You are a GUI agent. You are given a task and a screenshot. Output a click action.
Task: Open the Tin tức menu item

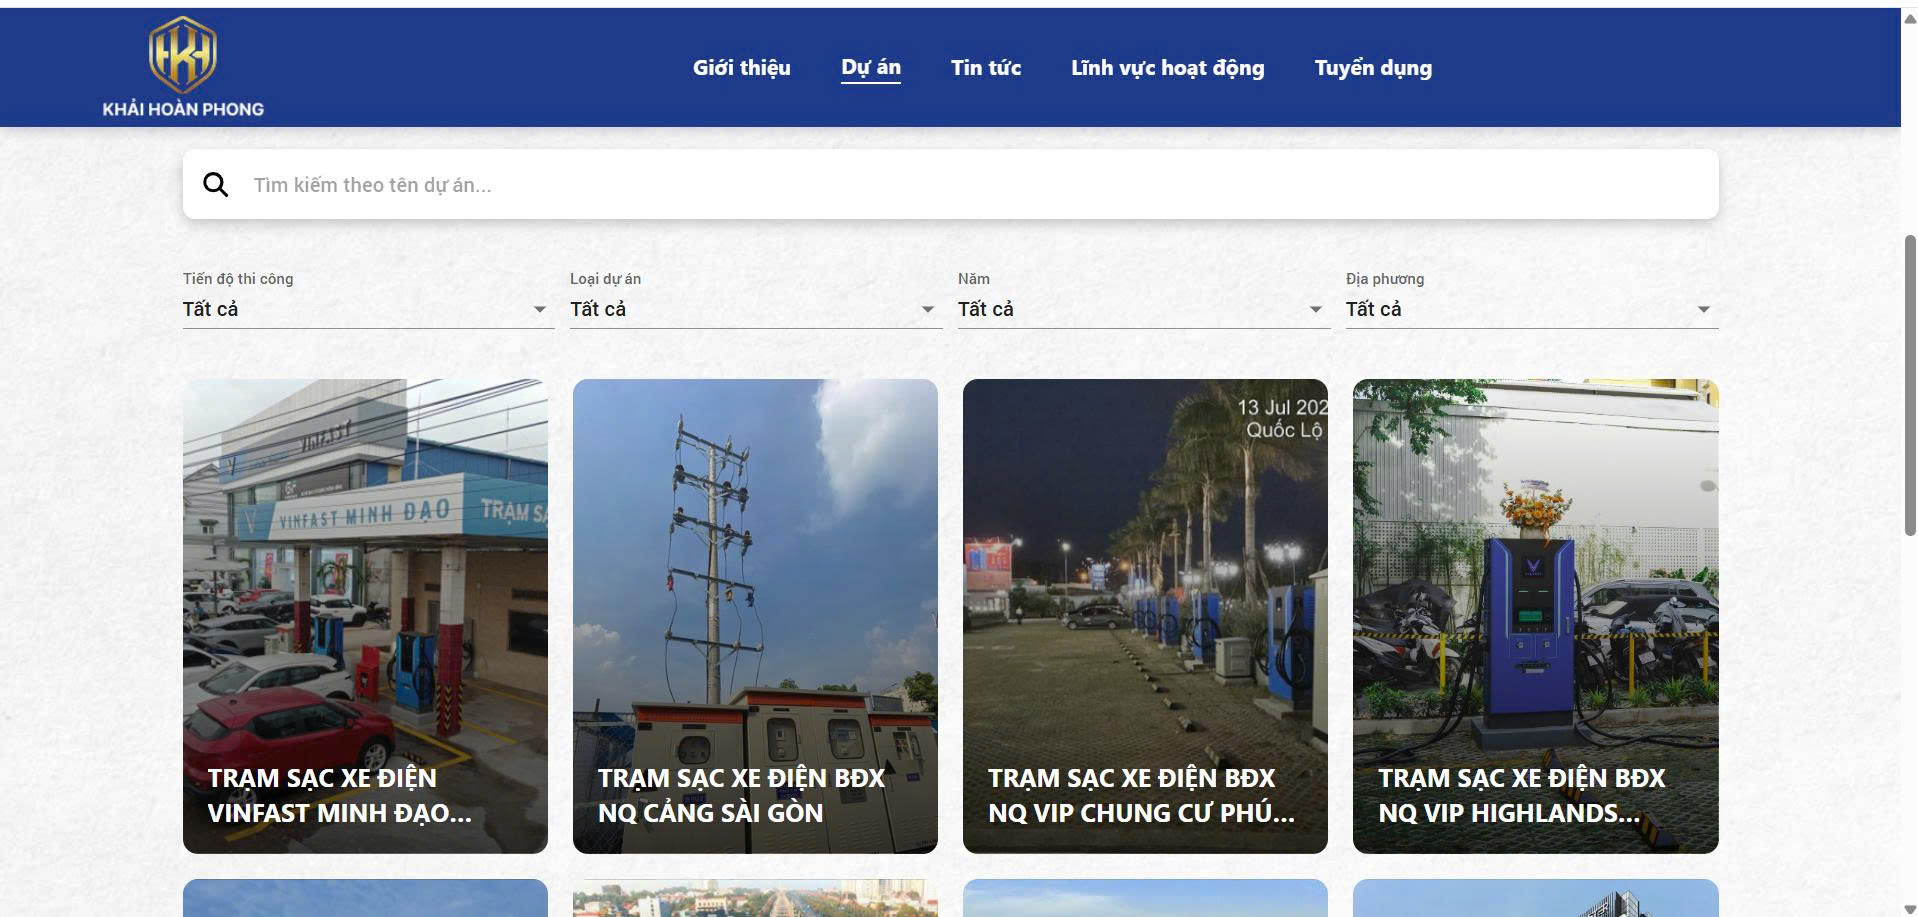click(x=986, y=68)
